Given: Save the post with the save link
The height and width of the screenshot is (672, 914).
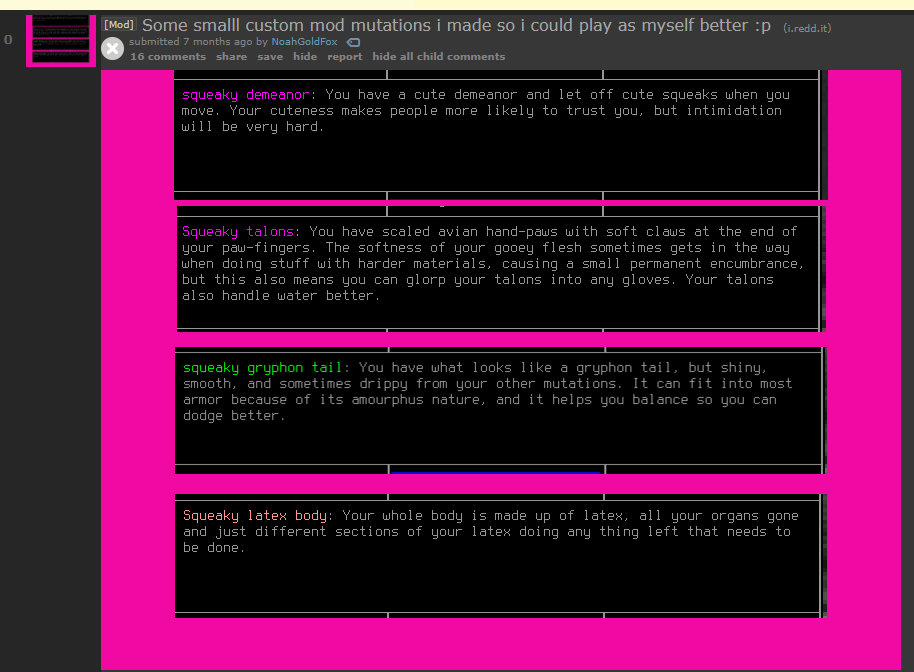Looking at the screenshot, I should (x=270, y=57).
